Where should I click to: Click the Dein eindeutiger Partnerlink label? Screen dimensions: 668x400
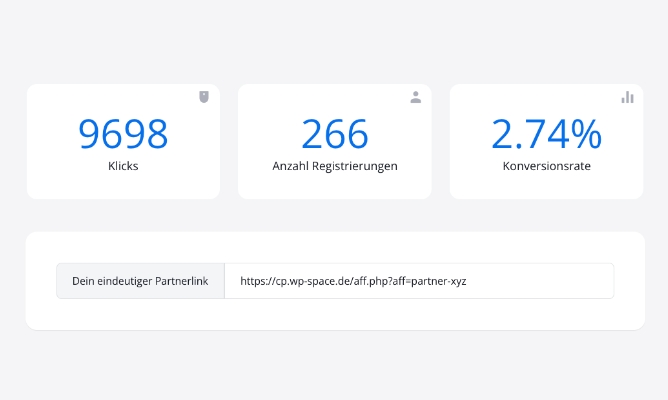pos(140,282)
